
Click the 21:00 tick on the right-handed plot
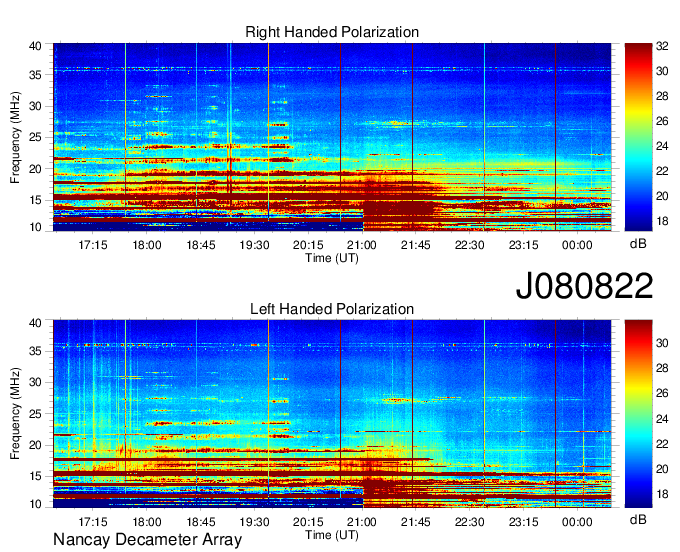click(x=362, y=245)
